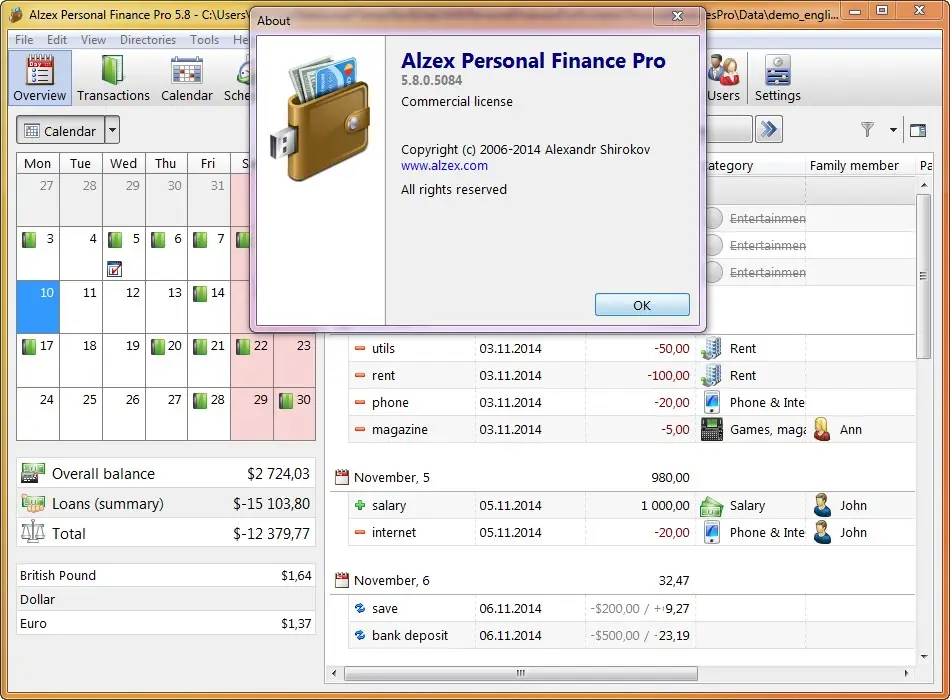Screen dimensions: 950x700
Task: Select the Euro currency row
Action: tap(165, 623)
